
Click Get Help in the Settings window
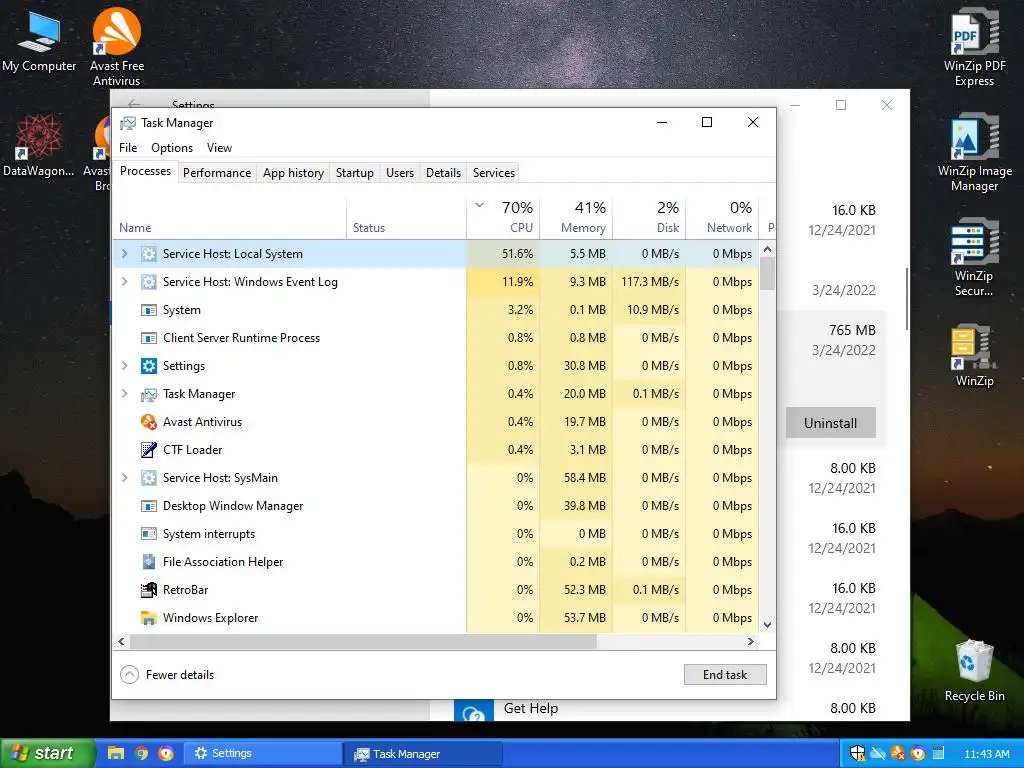point(530,709)
